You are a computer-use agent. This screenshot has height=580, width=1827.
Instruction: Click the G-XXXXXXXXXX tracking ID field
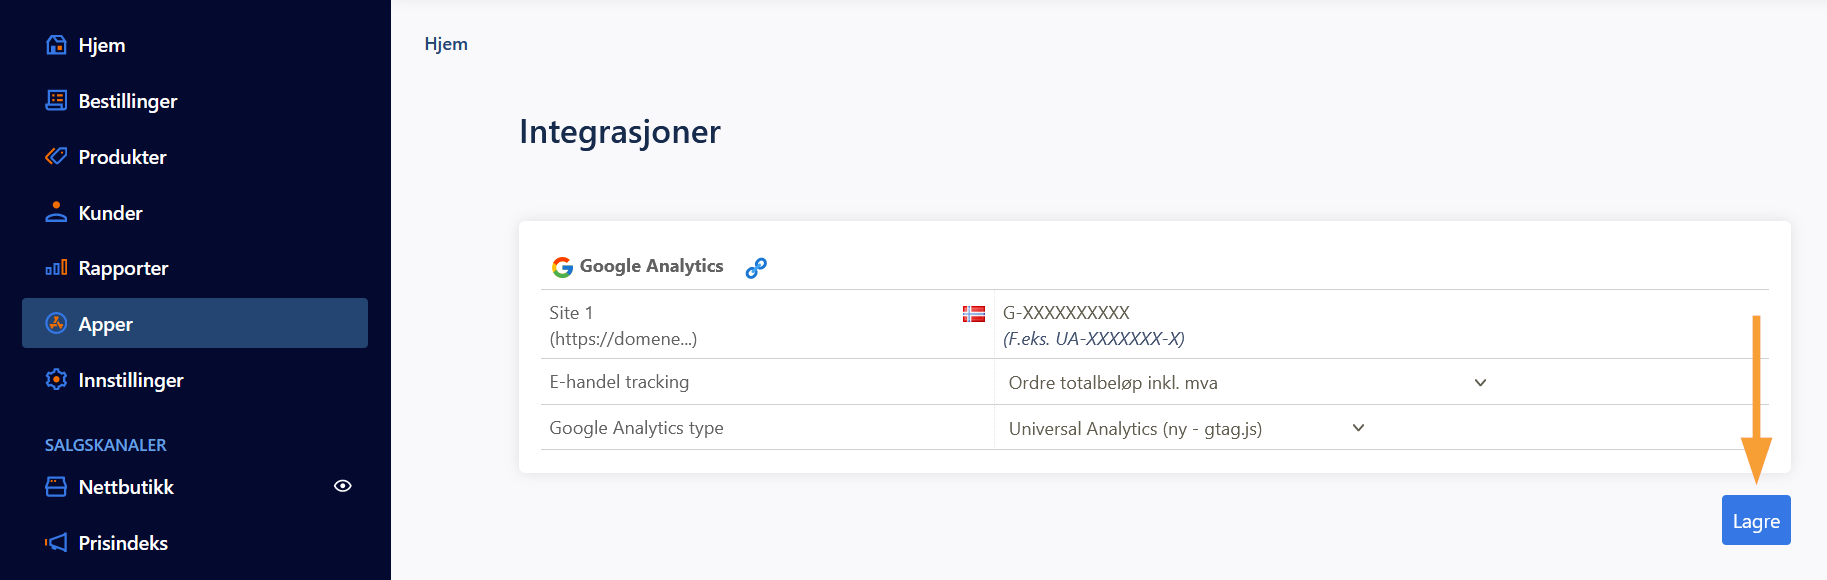click(1066, 313)
